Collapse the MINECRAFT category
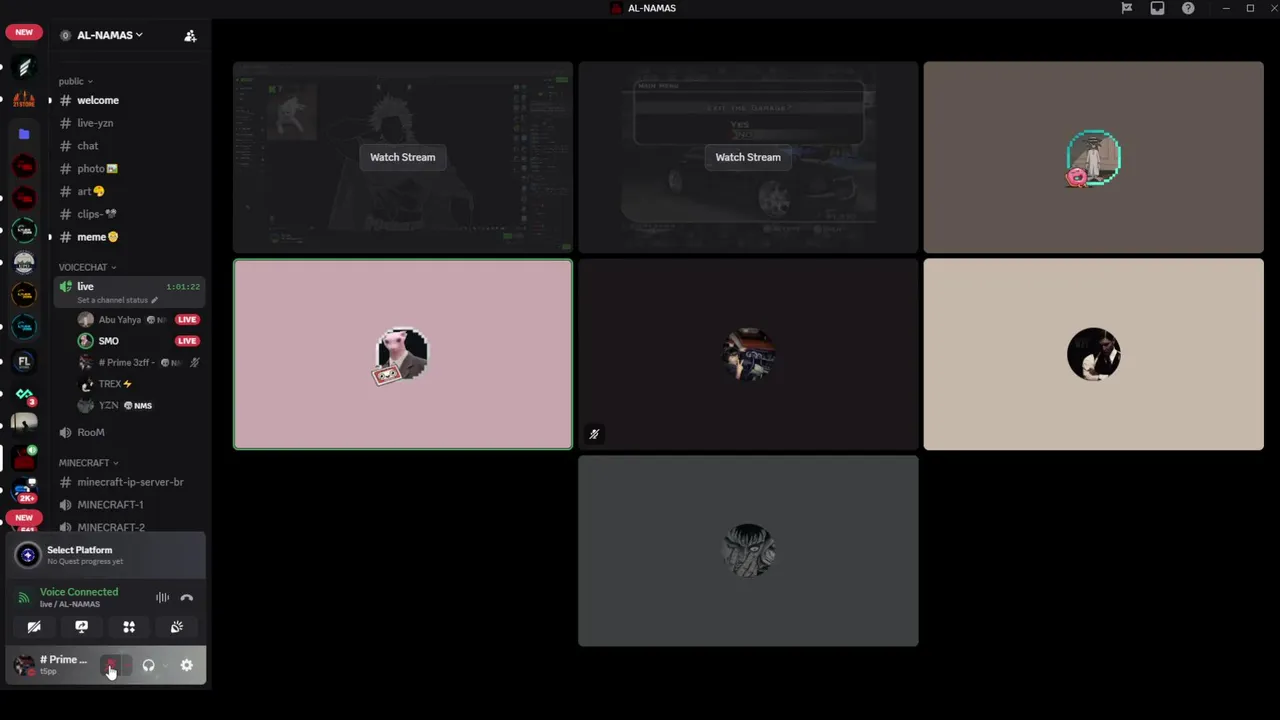 (88, 463)
